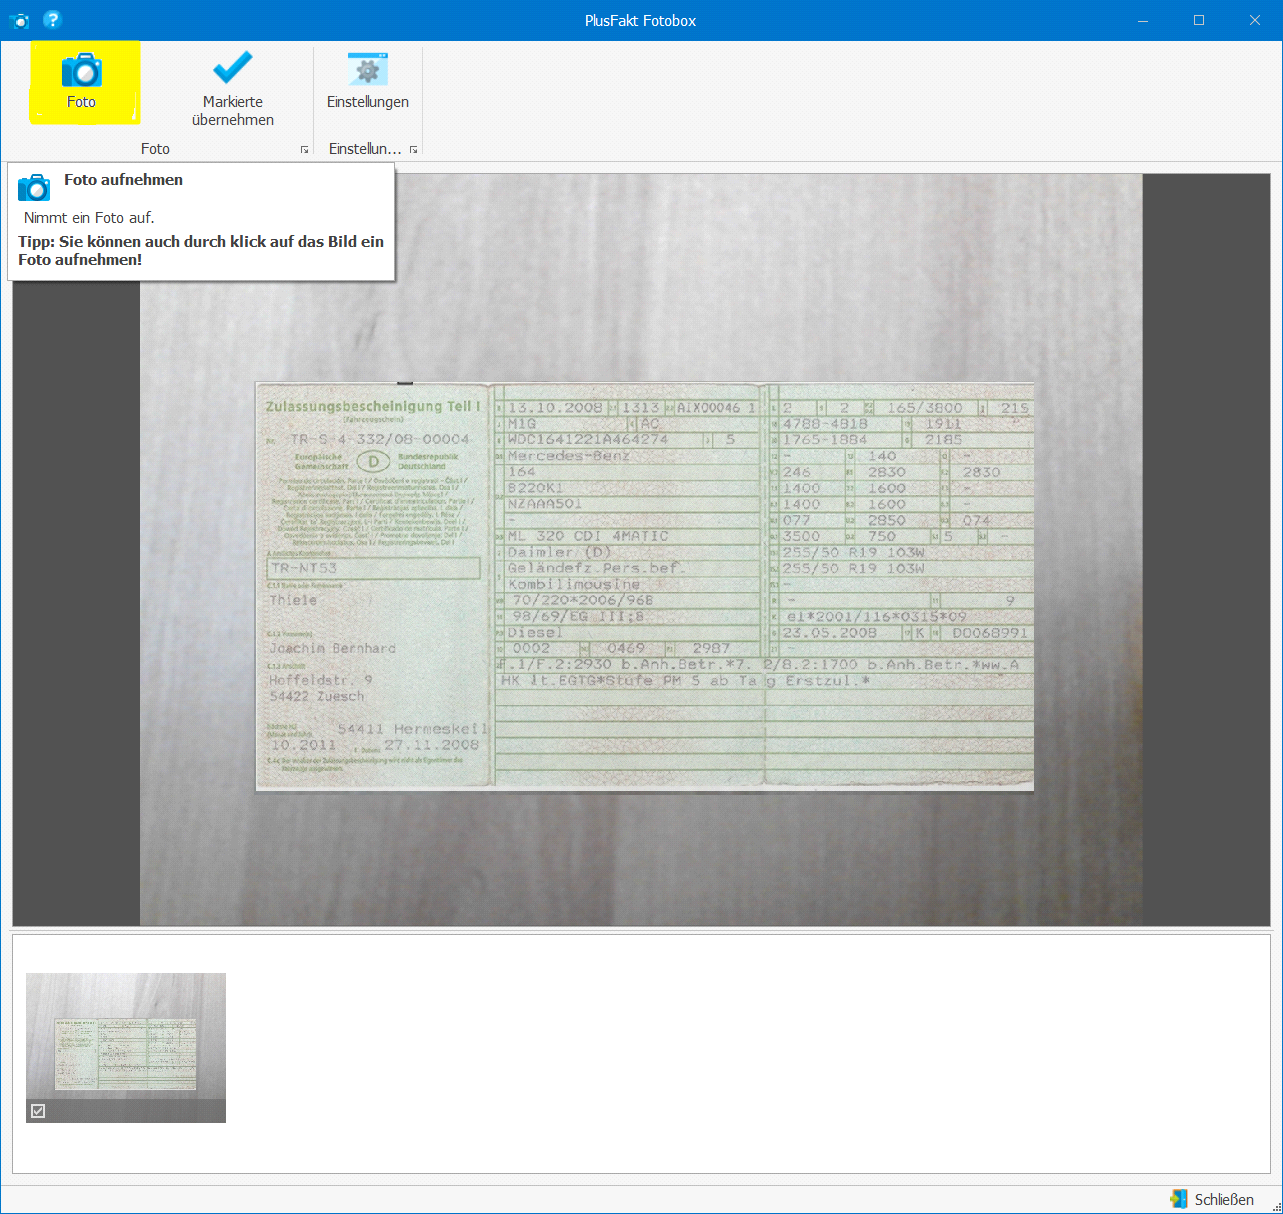Click the camera icon in title bar

click(x=19, y=20)
